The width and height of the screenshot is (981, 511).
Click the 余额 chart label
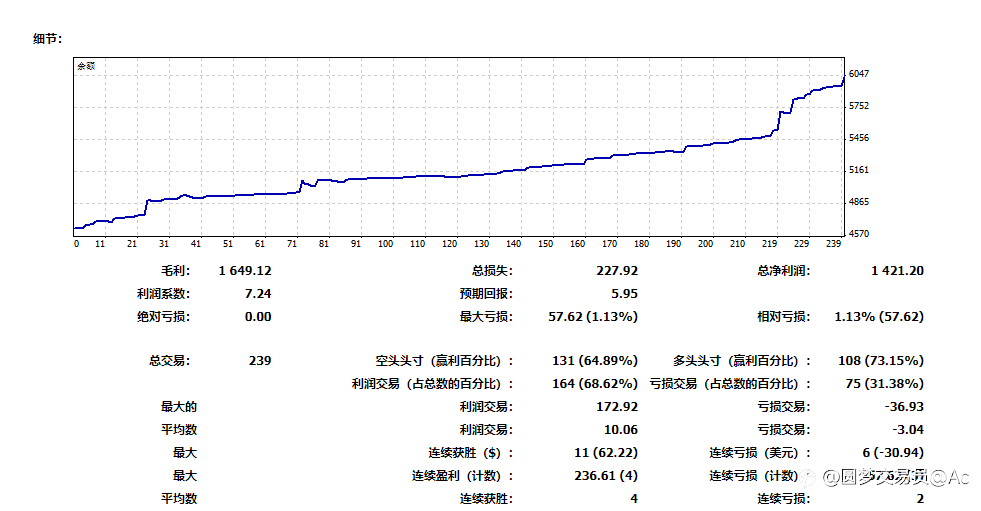[x=86, y=66]
